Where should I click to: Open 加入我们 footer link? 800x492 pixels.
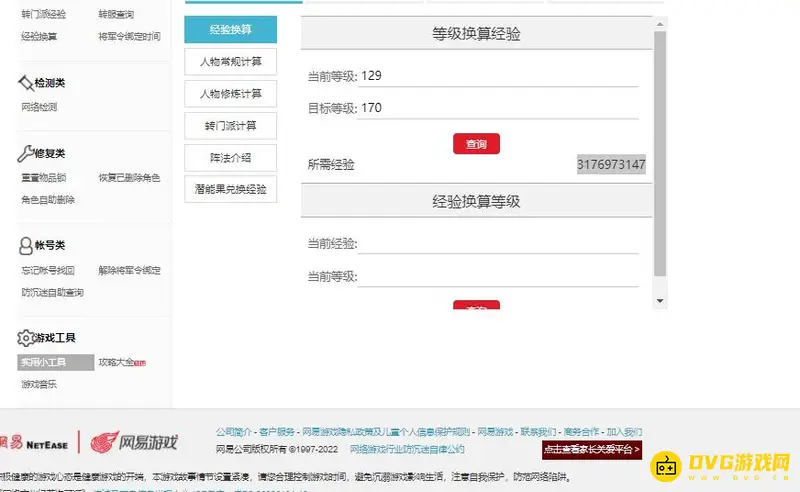coord(624,432)
